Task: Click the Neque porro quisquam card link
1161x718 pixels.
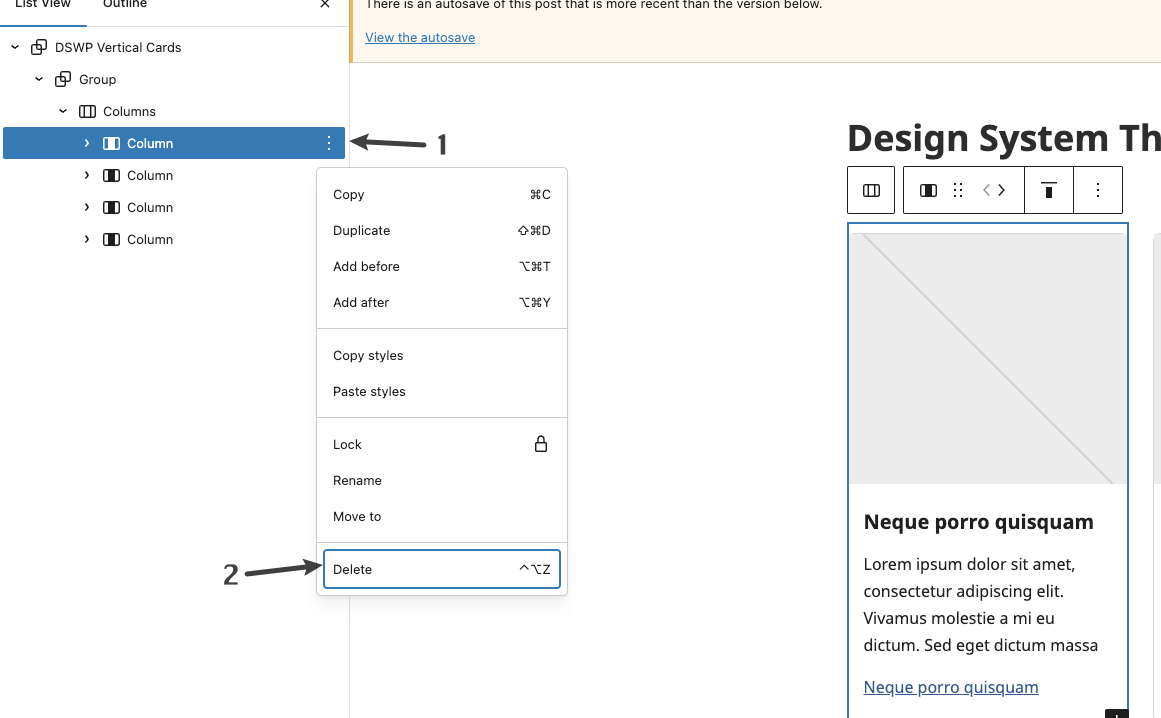Action: coord(951,687)
